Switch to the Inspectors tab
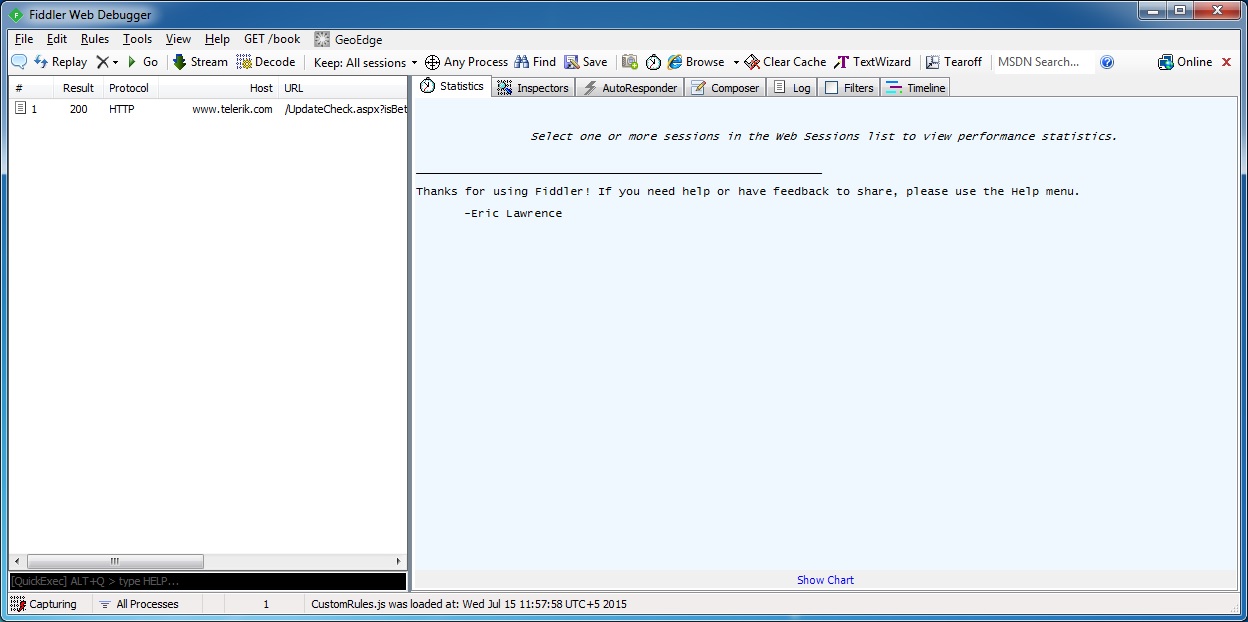Screen dimensions: 1248x622 [533, 88]
